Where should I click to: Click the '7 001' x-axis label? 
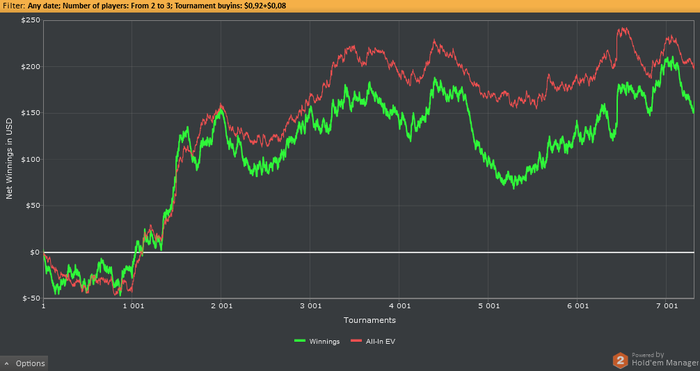(x=666, y=306)
